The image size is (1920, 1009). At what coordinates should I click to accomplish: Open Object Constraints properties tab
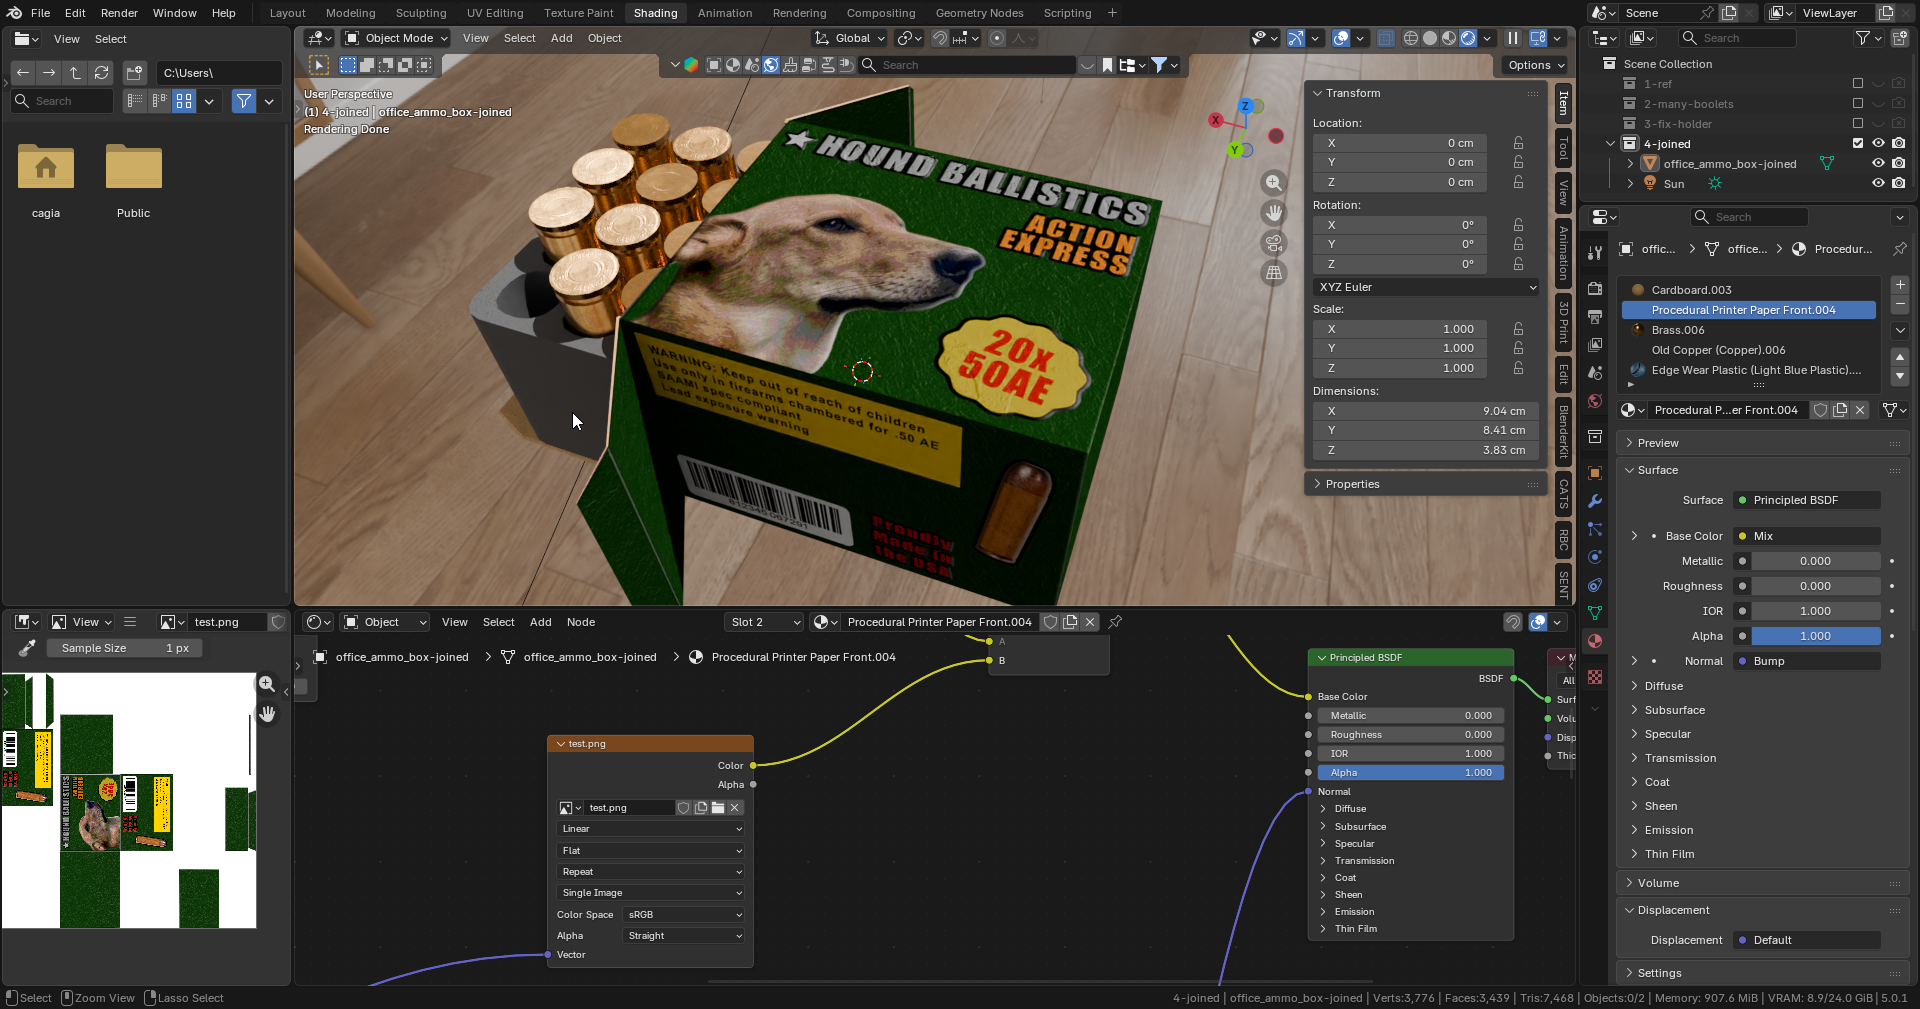[1595, 585]
